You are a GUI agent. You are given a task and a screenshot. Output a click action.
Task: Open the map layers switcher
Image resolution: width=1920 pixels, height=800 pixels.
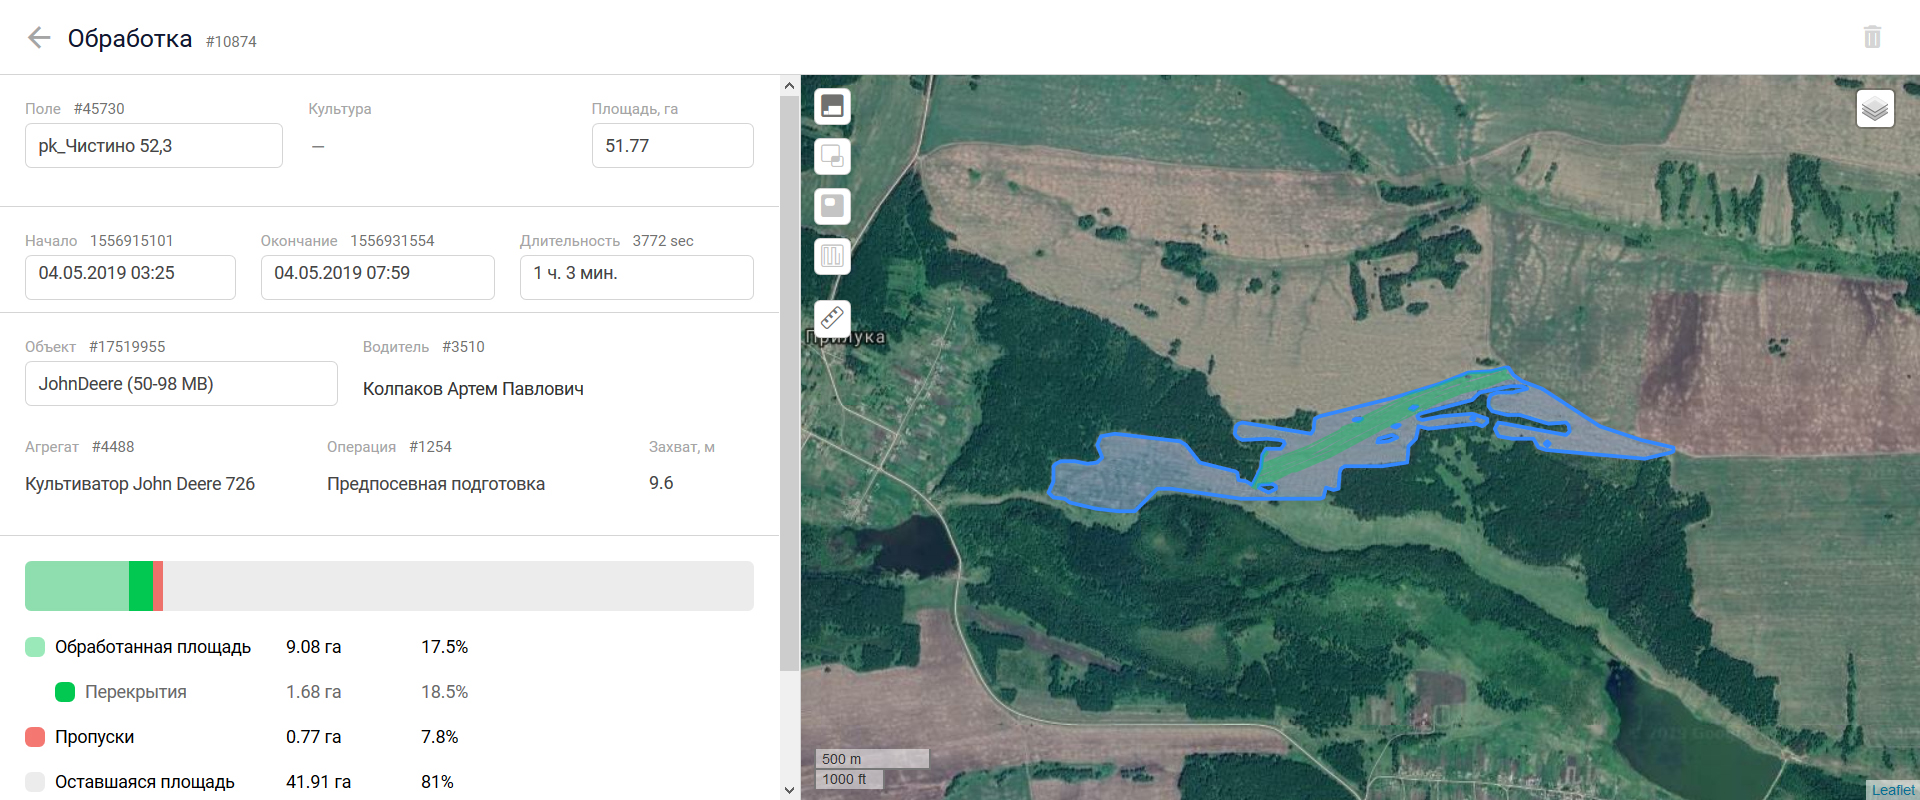pyautogui.click(x=1874, y=108)
